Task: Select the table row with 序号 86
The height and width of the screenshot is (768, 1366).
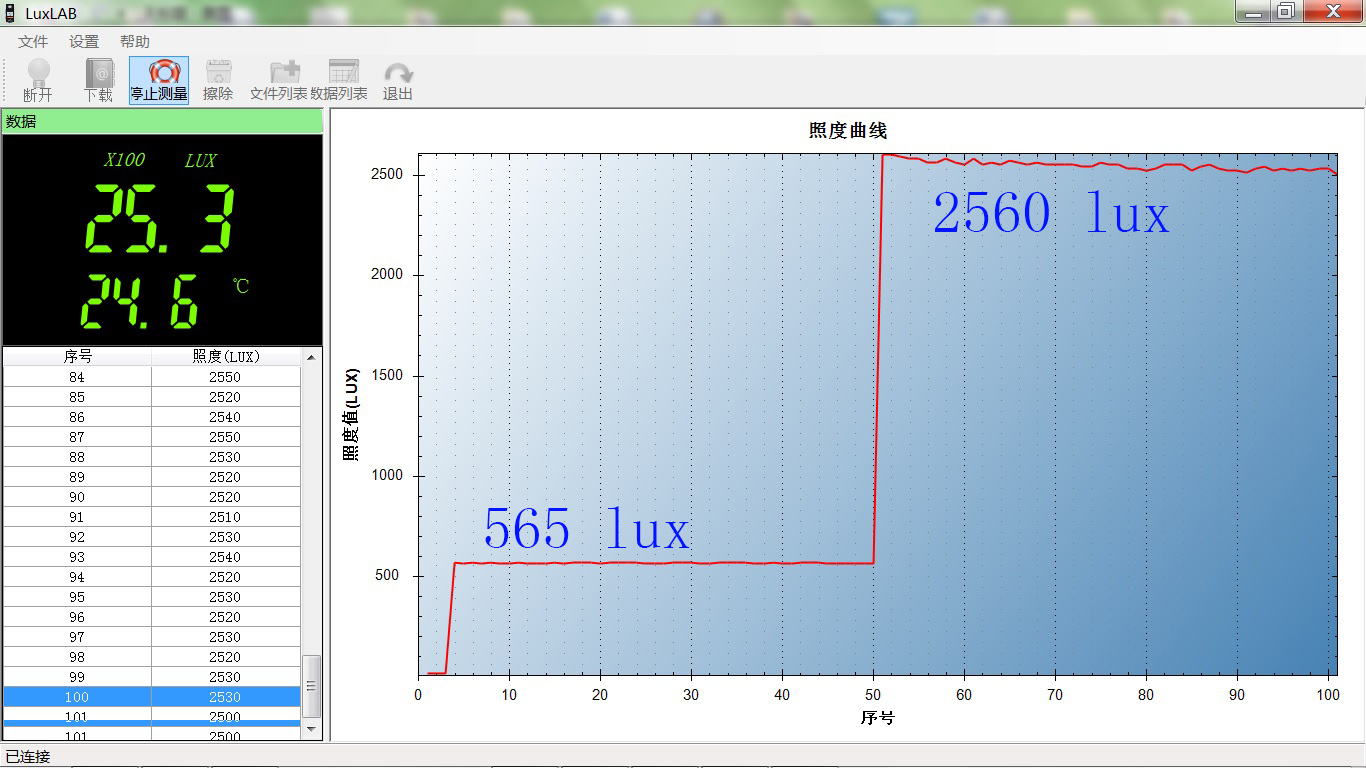Action: [152, 417]
